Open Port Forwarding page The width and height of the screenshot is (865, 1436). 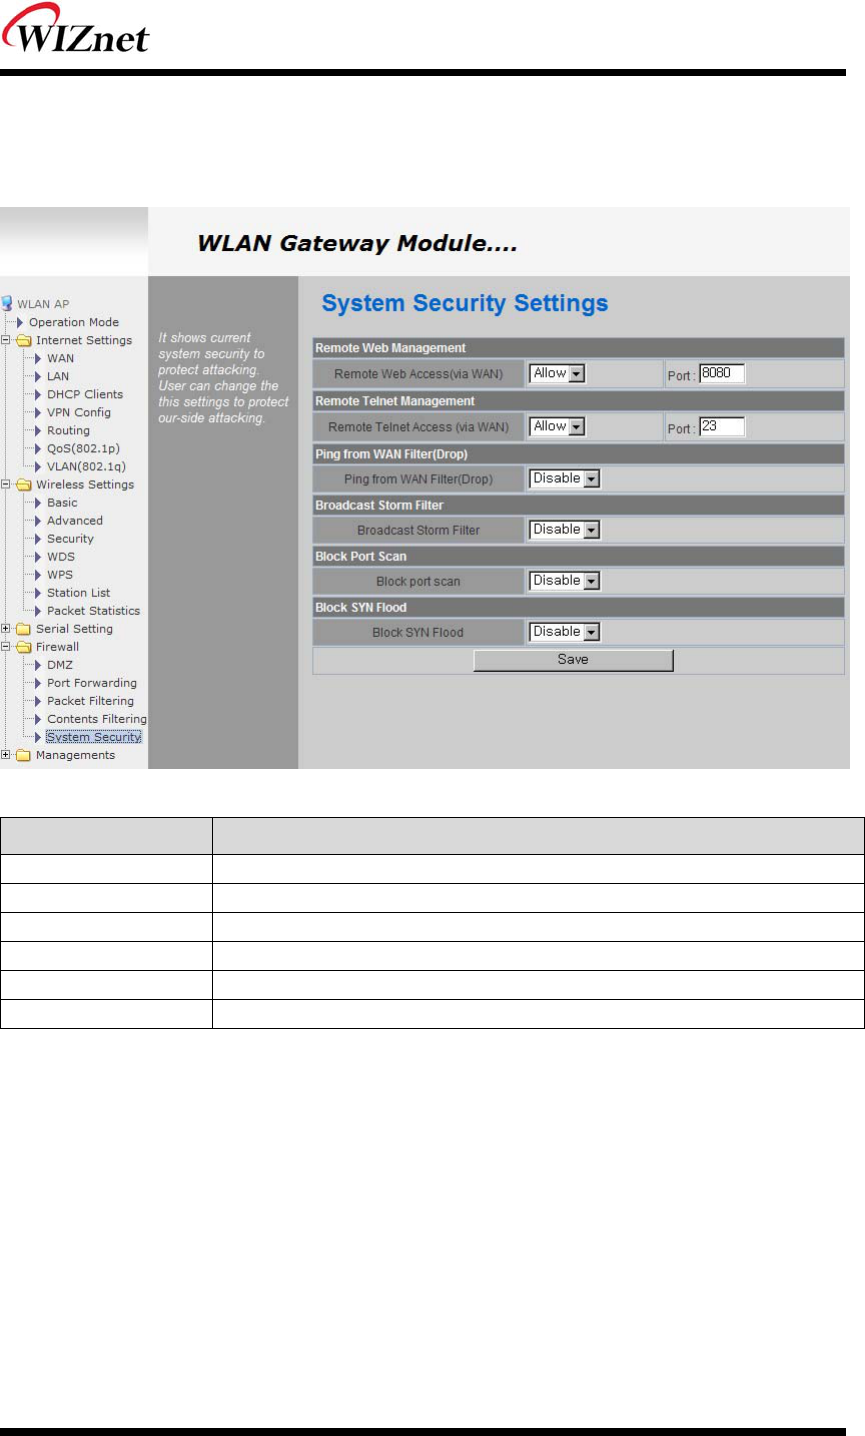[x=92, y=683]
